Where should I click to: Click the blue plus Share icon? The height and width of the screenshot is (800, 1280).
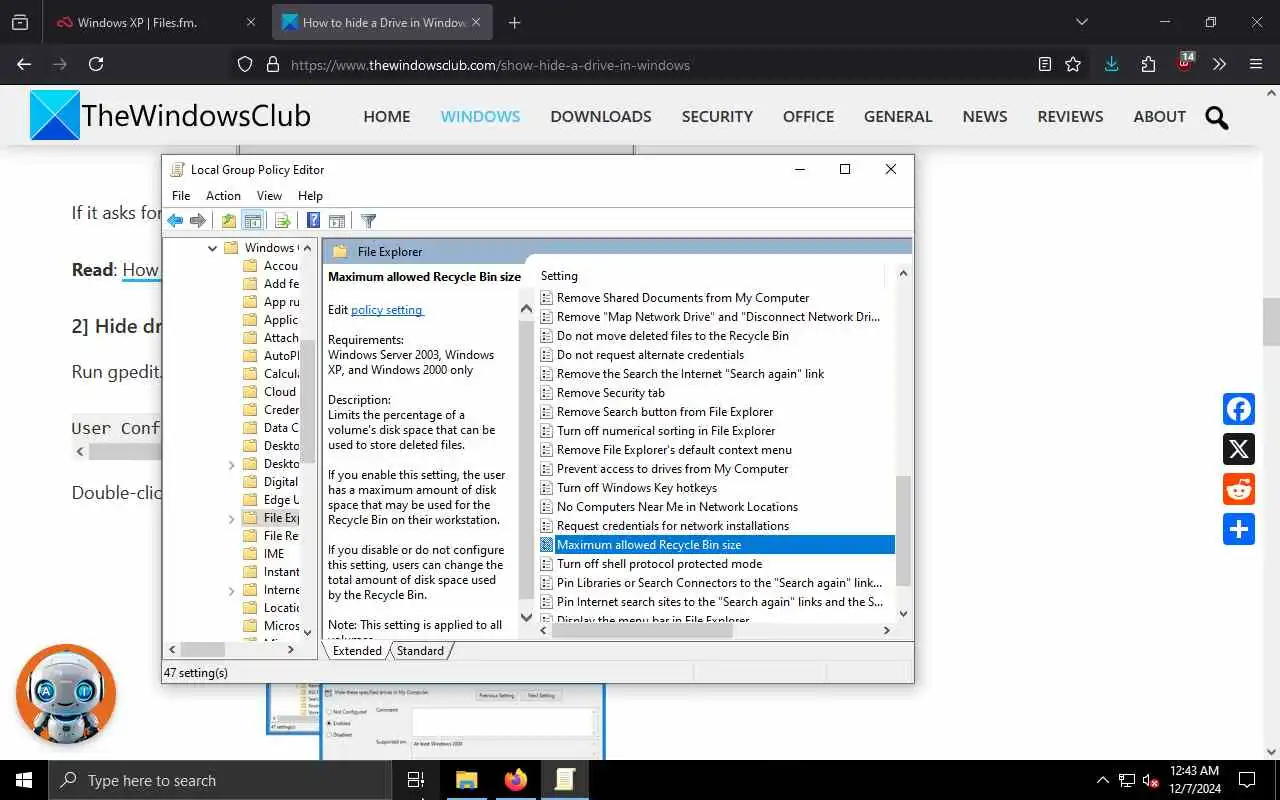click(x=1239, y=529)
